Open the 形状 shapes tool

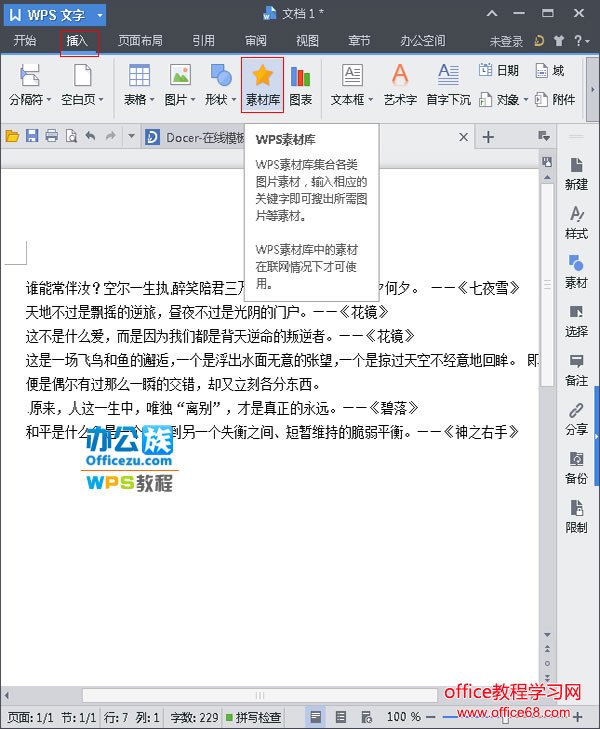[220, 85]
